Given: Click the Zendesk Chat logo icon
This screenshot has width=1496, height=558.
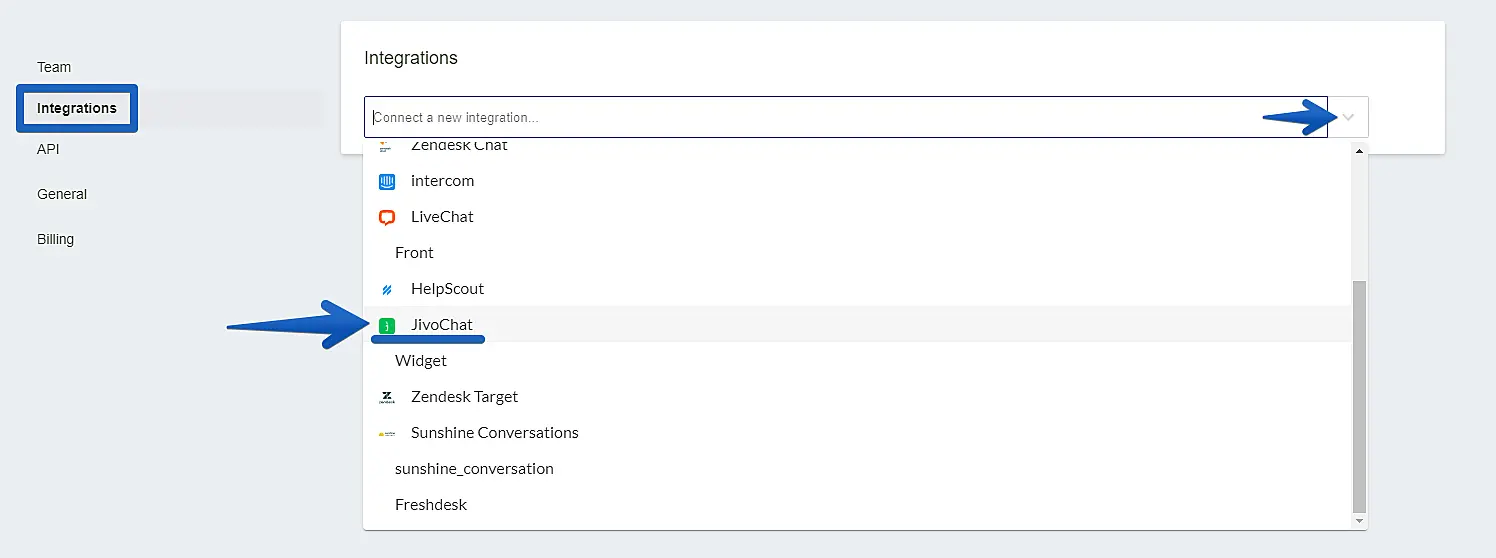Looking at the screenshot, I should 387,146.
